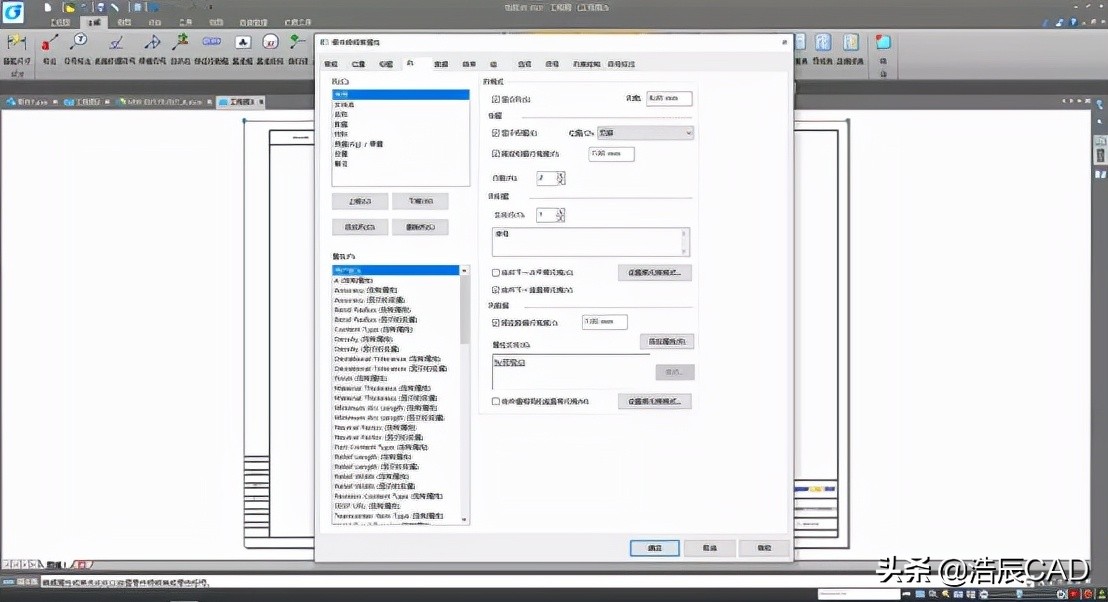The height and width of the screenshot is (602, 1108).
Task: Click the upper numeric spinner arrows in dialog
Action: click(x=561, y=178)
